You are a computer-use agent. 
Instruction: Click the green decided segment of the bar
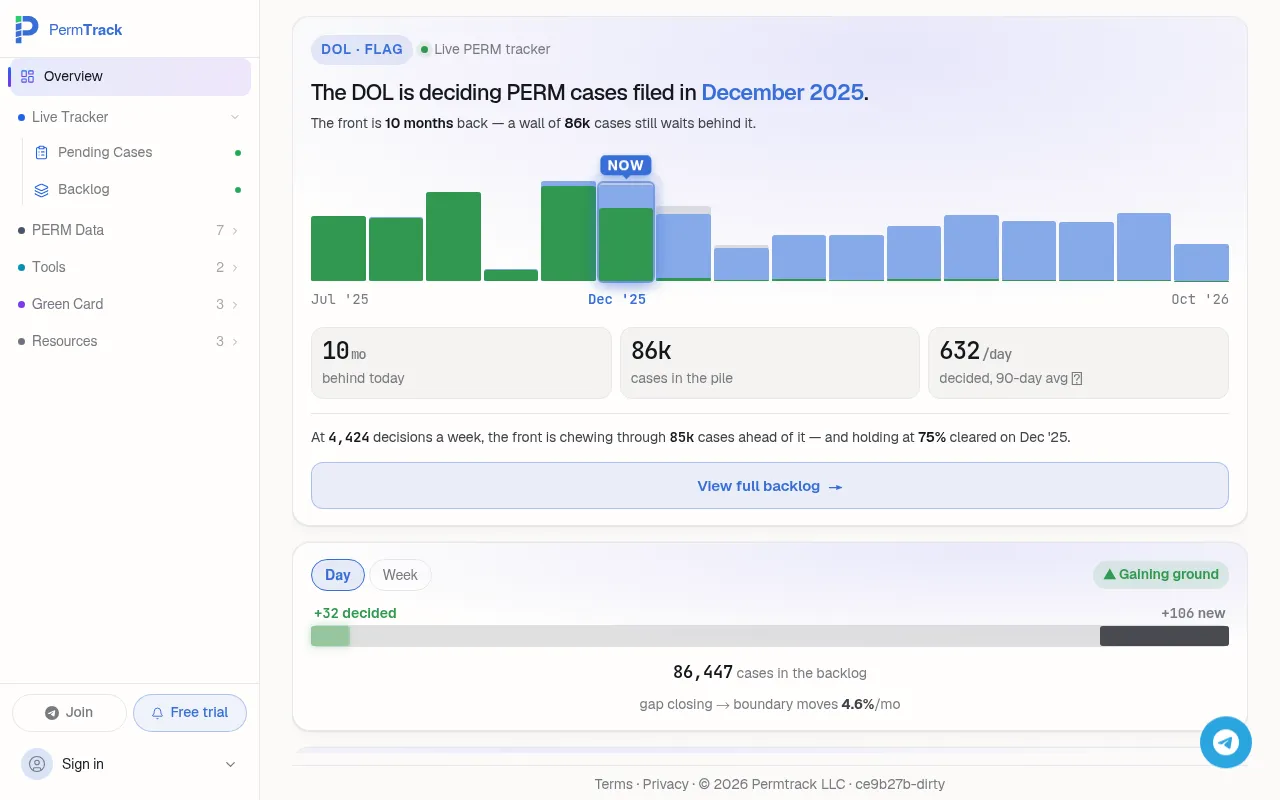click(x=330, y=636)
